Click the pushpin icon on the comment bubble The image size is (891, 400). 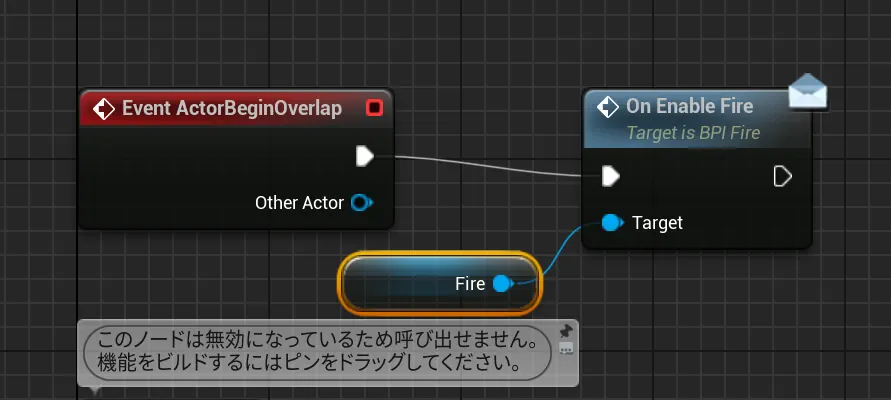point(566,331)
